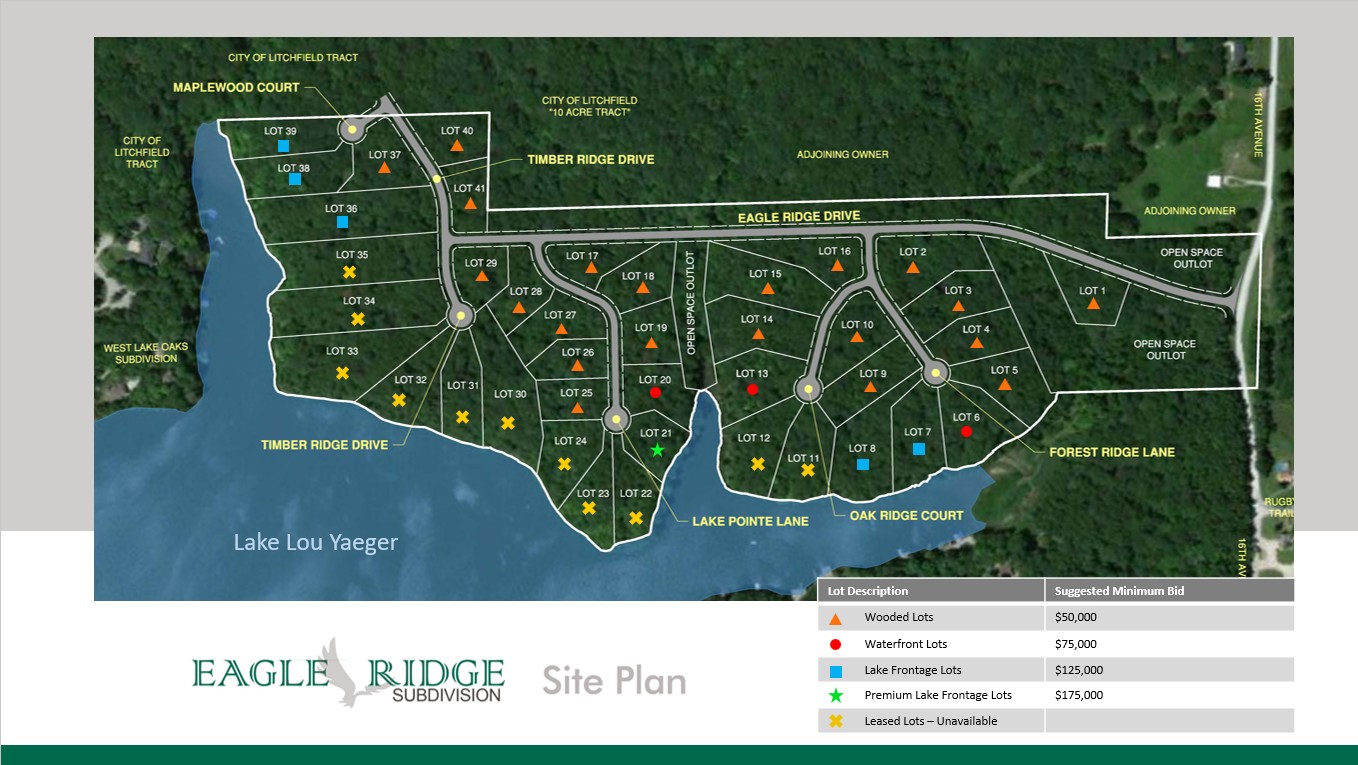The width and height of the screenshot is (1358, 765).
Task: Click the Lake Frontage blue square in legend
Action: click(x=836, y=670)
